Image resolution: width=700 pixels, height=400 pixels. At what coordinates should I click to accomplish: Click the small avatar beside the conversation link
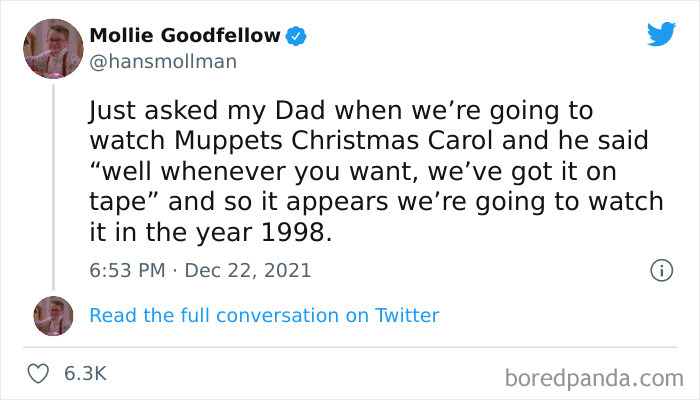(x=53, y=315)
